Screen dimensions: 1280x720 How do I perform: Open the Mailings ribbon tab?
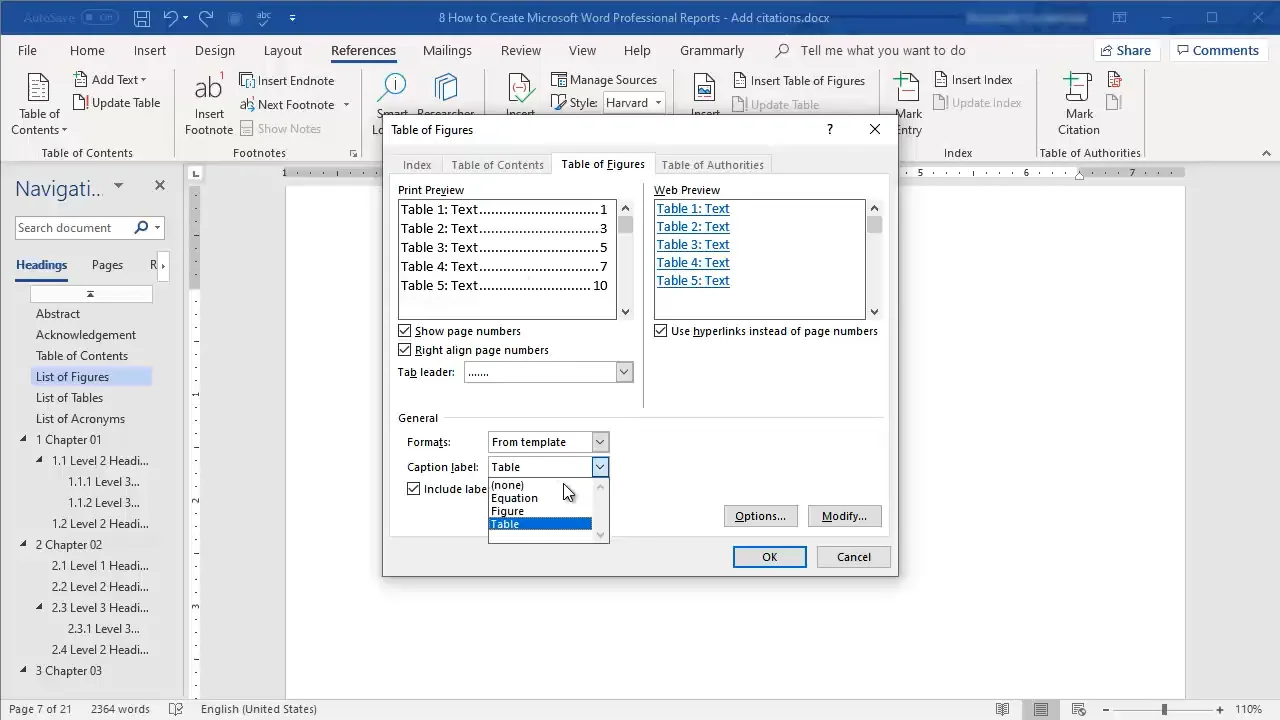click(x=447, y=50)
